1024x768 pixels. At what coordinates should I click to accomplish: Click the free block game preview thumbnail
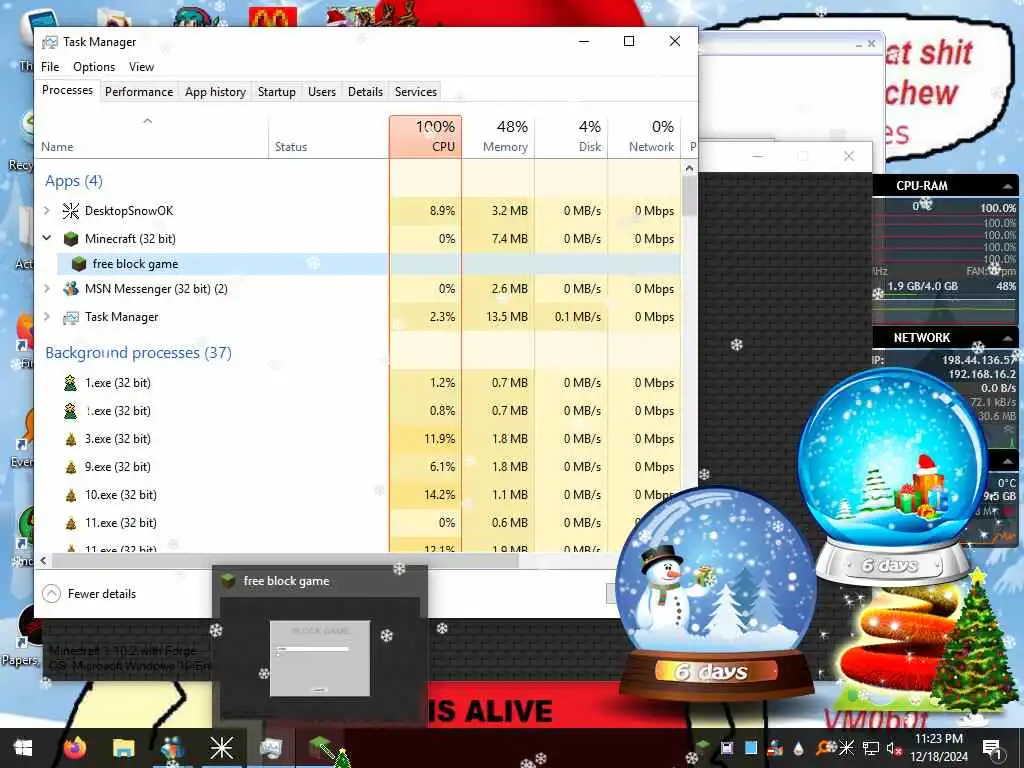(320, 658)
